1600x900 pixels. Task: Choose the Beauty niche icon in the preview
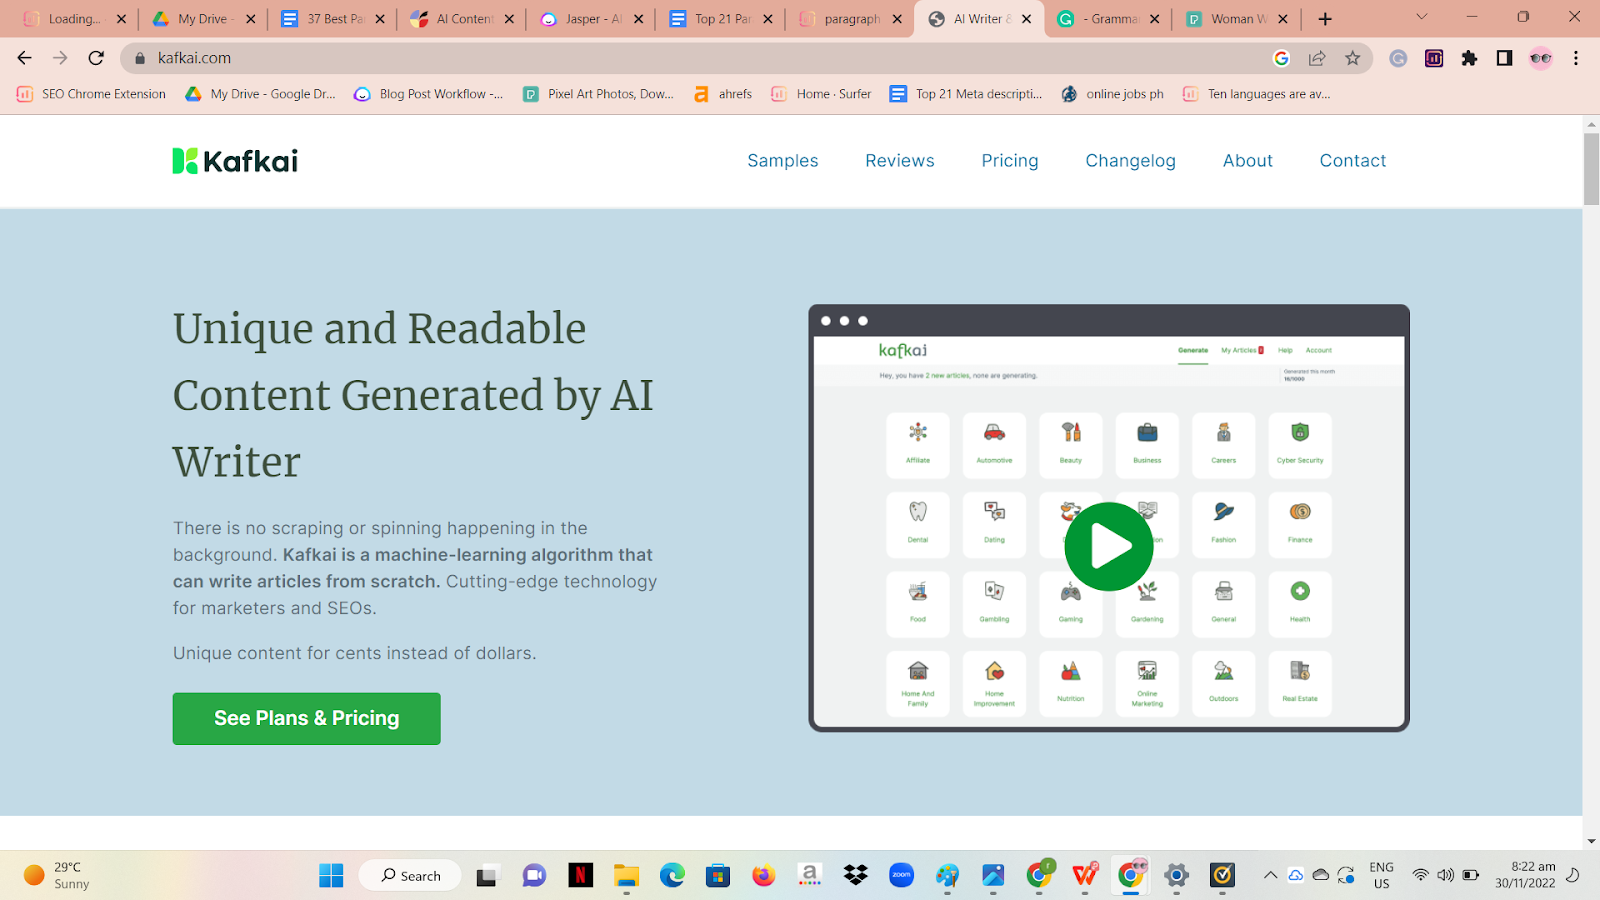pyautogui.click(x=1071, y=445)
